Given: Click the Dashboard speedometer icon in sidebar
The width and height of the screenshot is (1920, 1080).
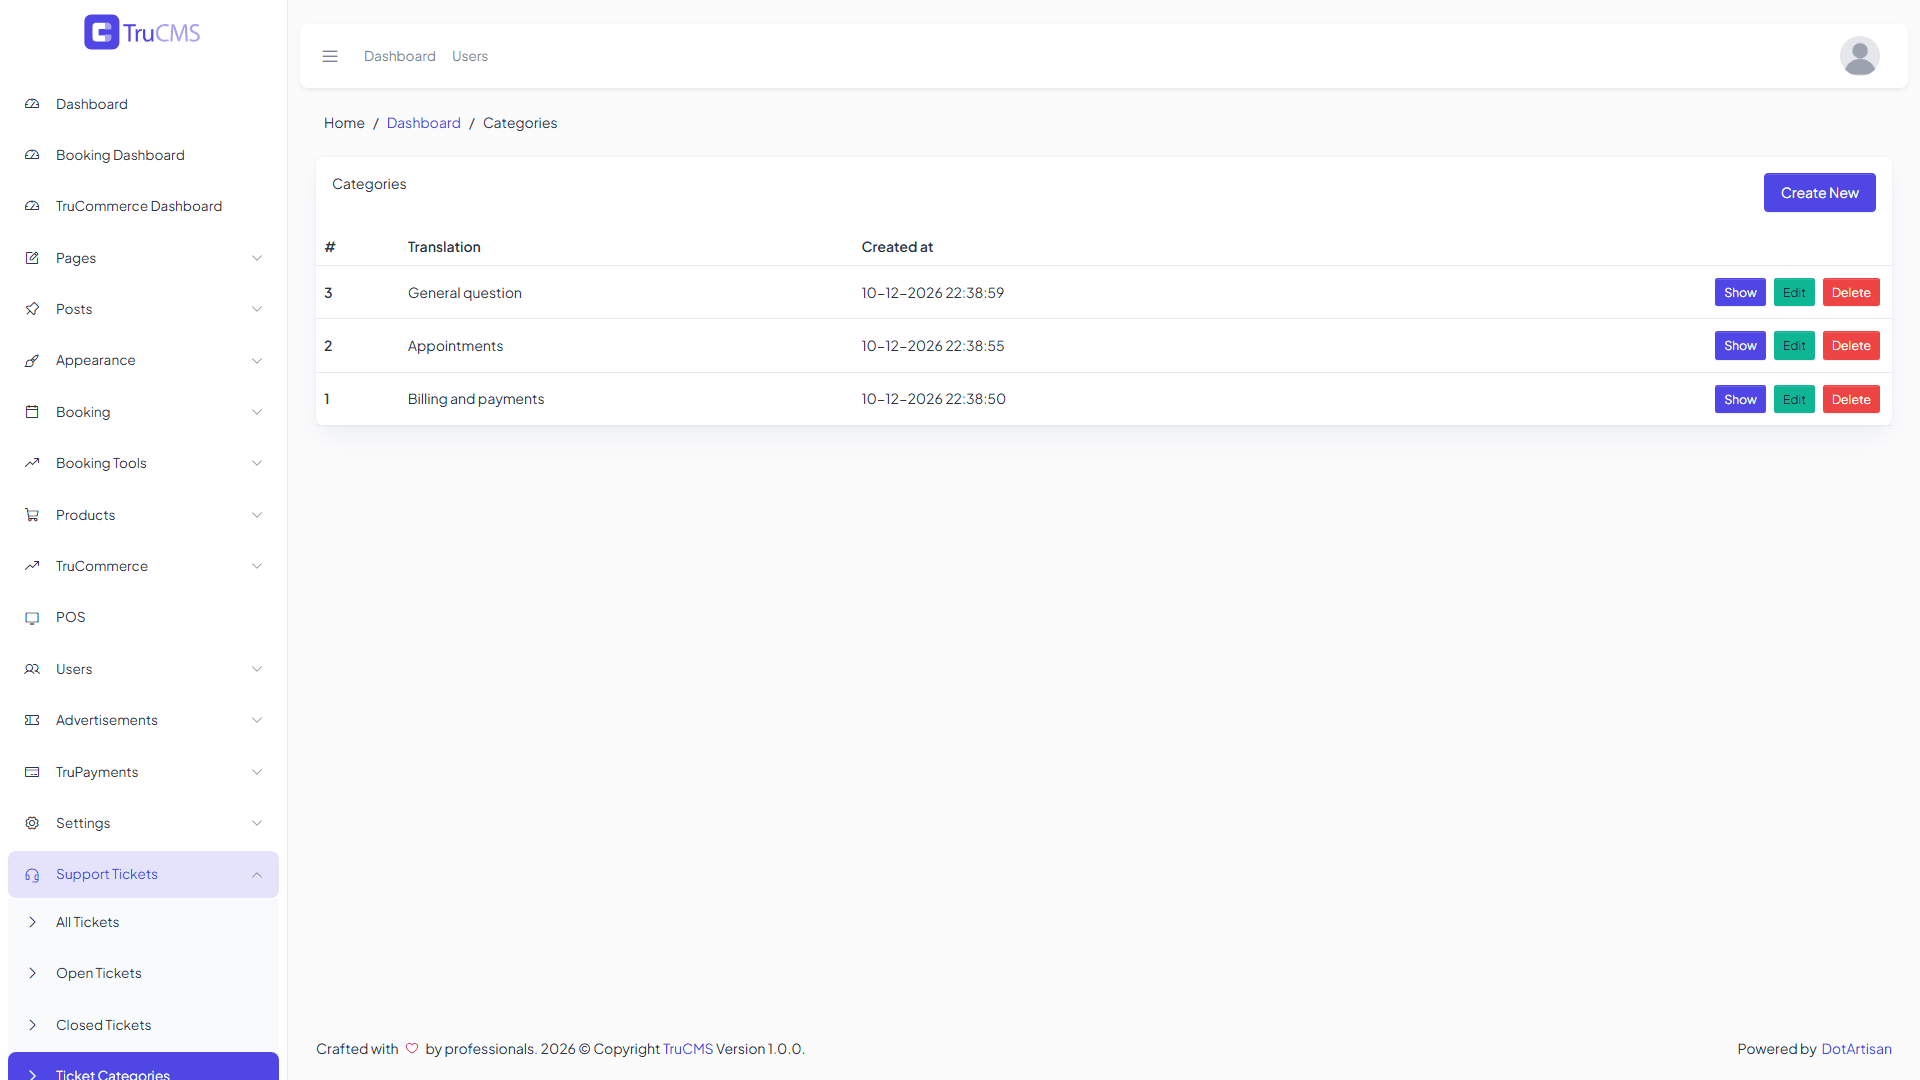Looking at the screenshot, I should tap(32, 104).
